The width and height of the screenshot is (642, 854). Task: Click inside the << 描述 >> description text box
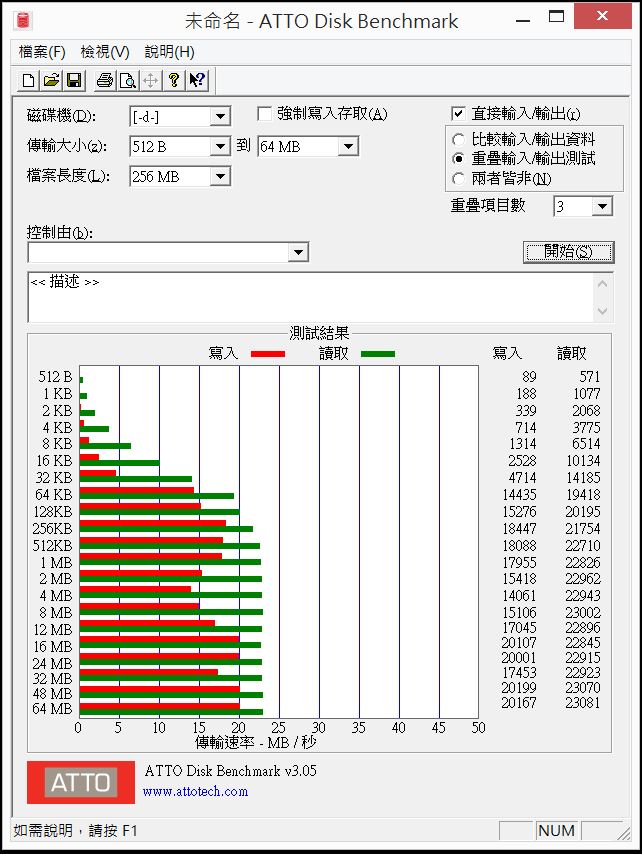click(310, 297)
